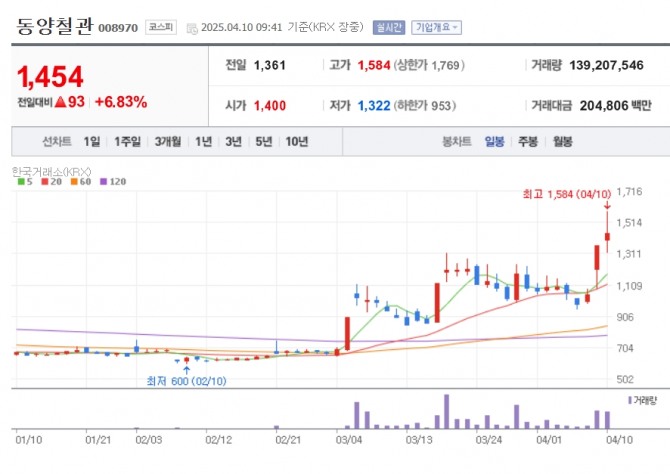This screenshot has width=670, height=474.
Task: Click the 1,716 price axis label
Action: click(x=629, y=191)
